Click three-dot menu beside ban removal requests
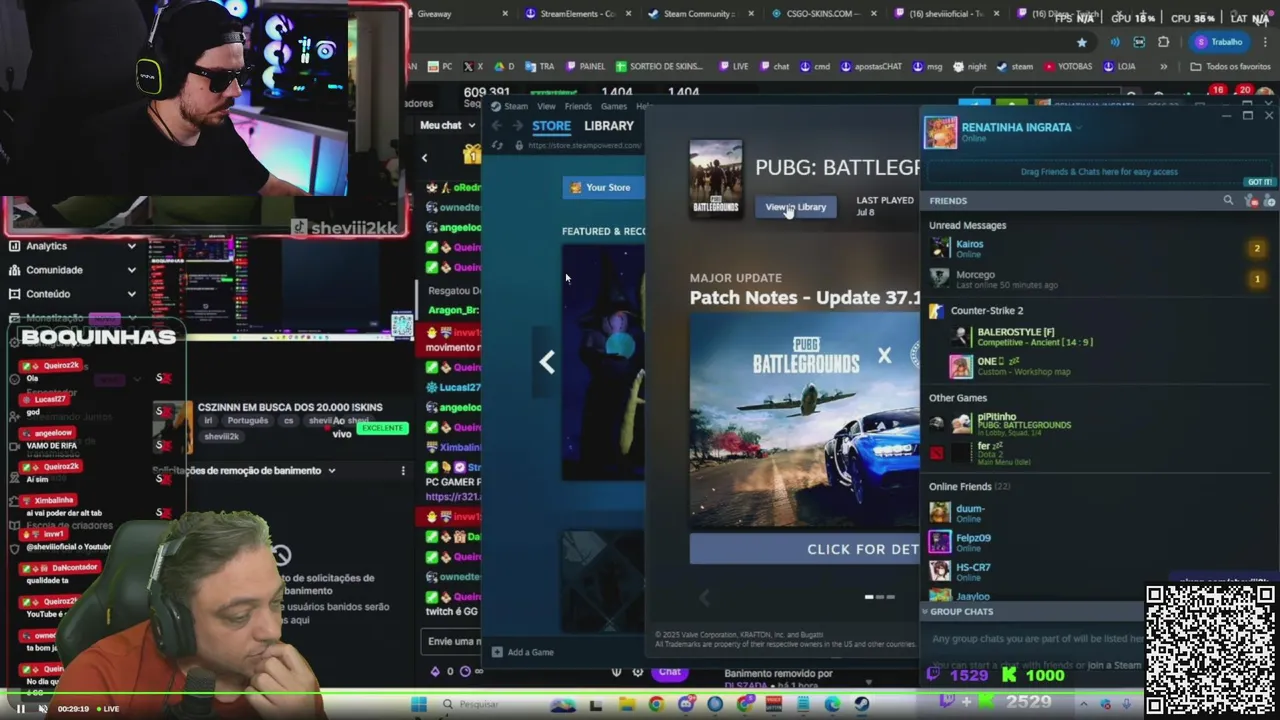The image size is (1280, 720). tap(403, 470)
